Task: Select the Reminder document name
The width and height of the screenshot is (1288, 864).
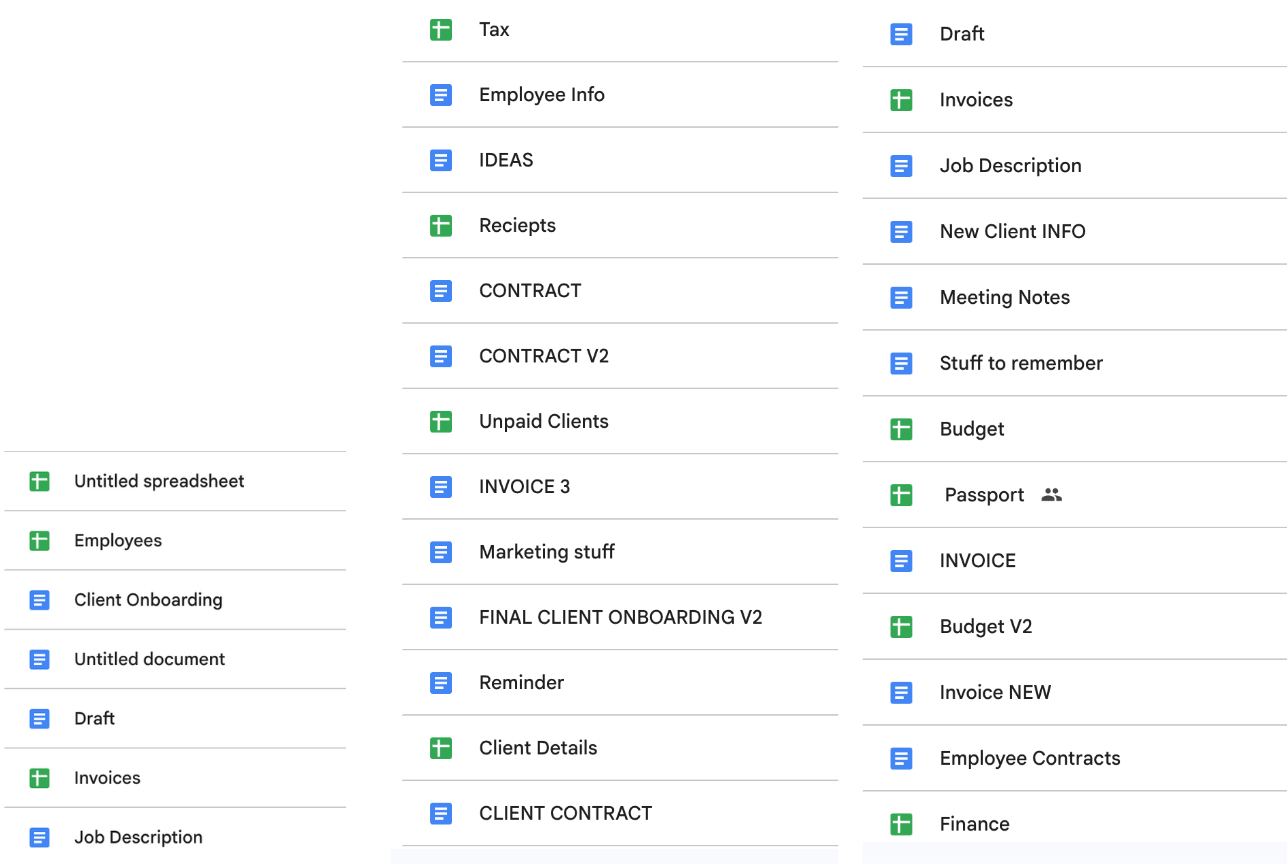Action: click(x=522, y=682)
